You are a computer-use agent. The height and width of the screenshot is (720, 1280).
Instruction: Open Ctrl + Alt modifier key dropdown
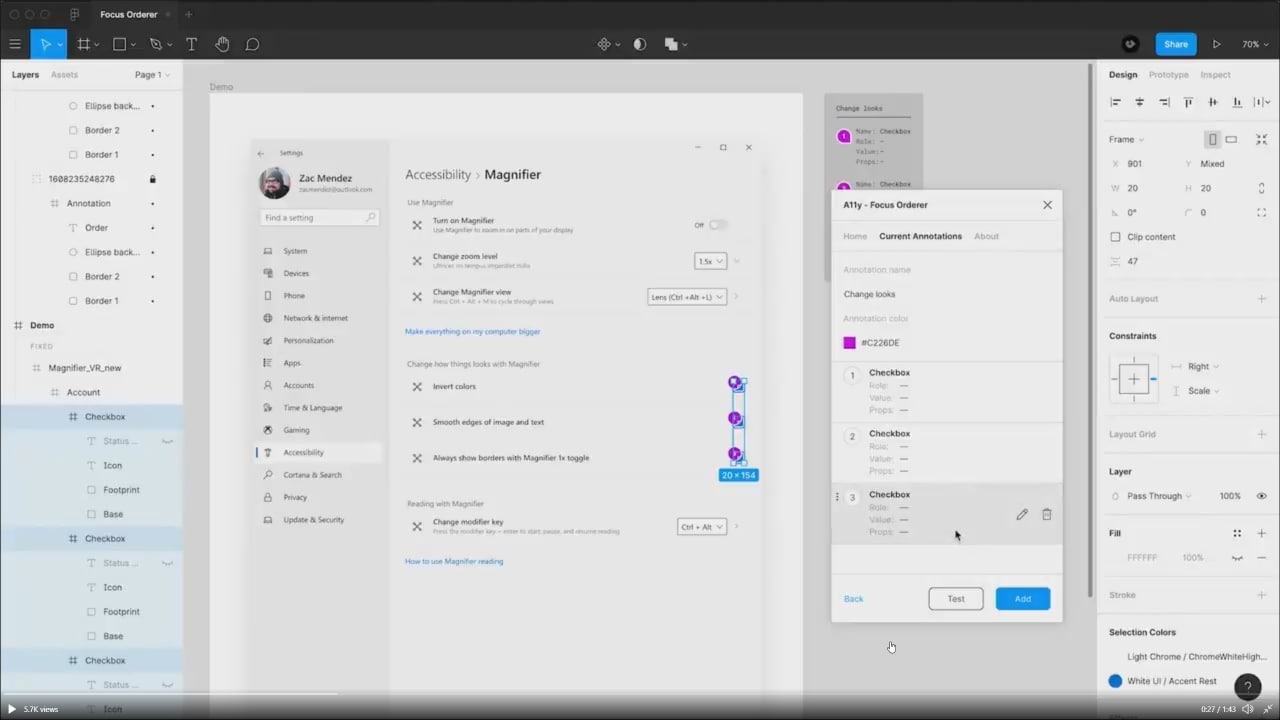point(702,527)
